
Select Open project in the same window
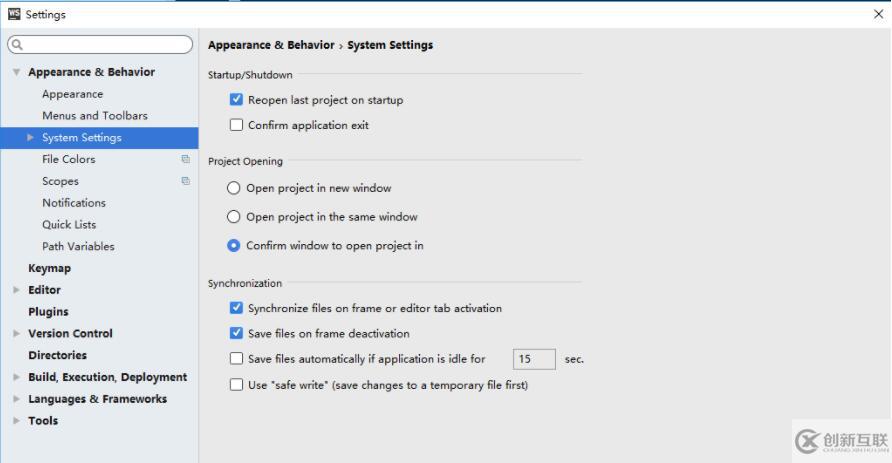pos(233,217)
